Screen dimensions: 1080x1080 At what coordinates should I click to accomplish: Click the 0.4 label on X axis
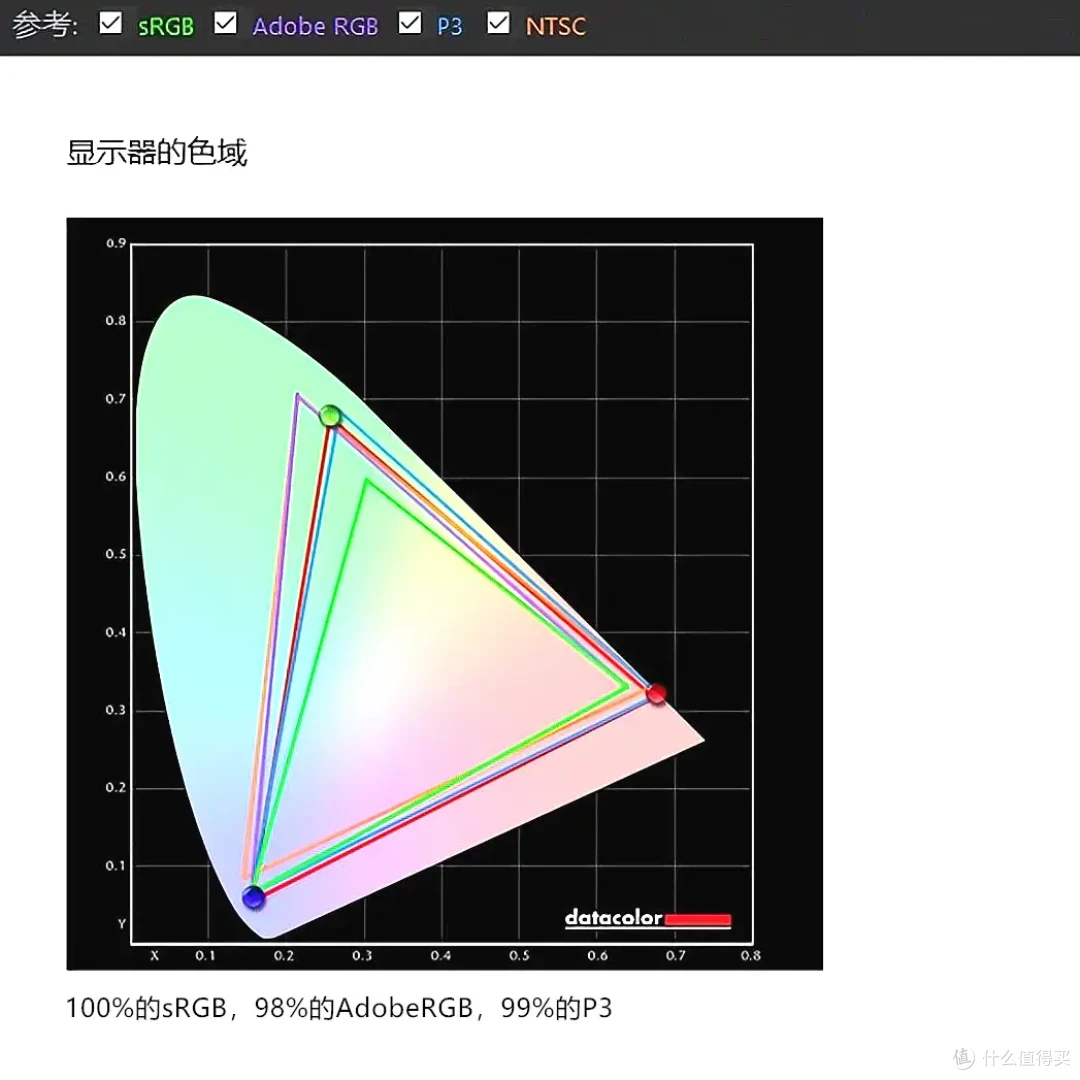(x=441, y=955)
